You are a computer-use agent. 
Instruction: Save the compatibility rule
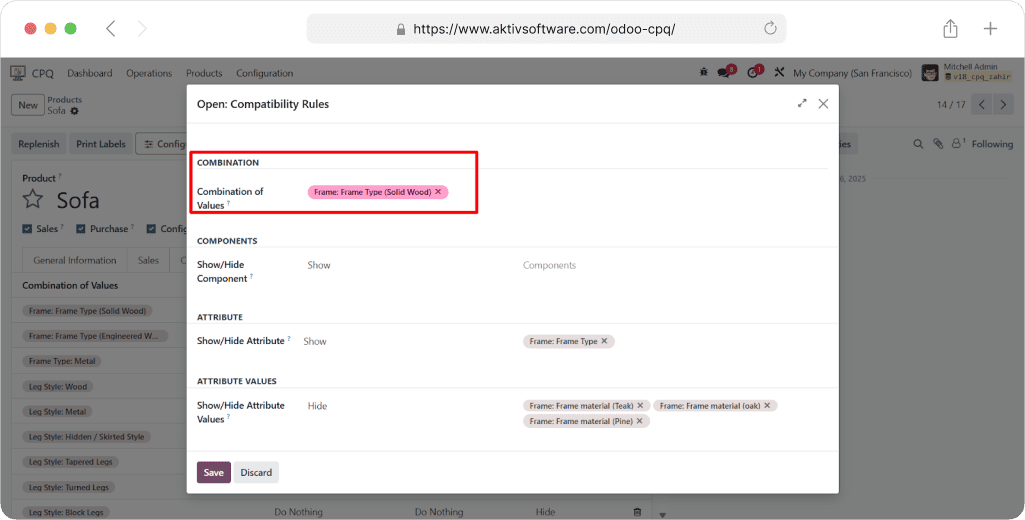pos(213,473)
